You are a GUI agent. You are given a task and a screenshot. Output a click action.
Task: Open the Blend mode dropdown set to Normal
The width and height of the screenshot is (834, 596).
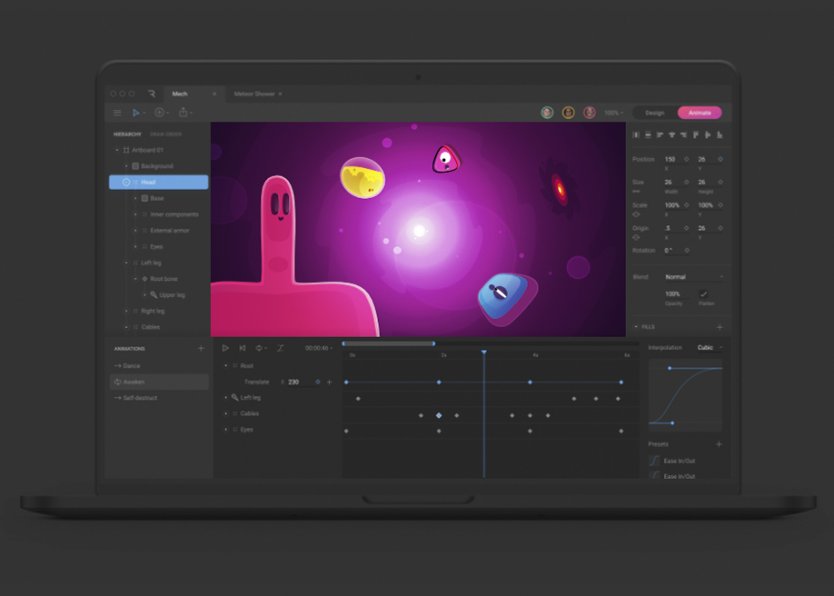[693, 277]
